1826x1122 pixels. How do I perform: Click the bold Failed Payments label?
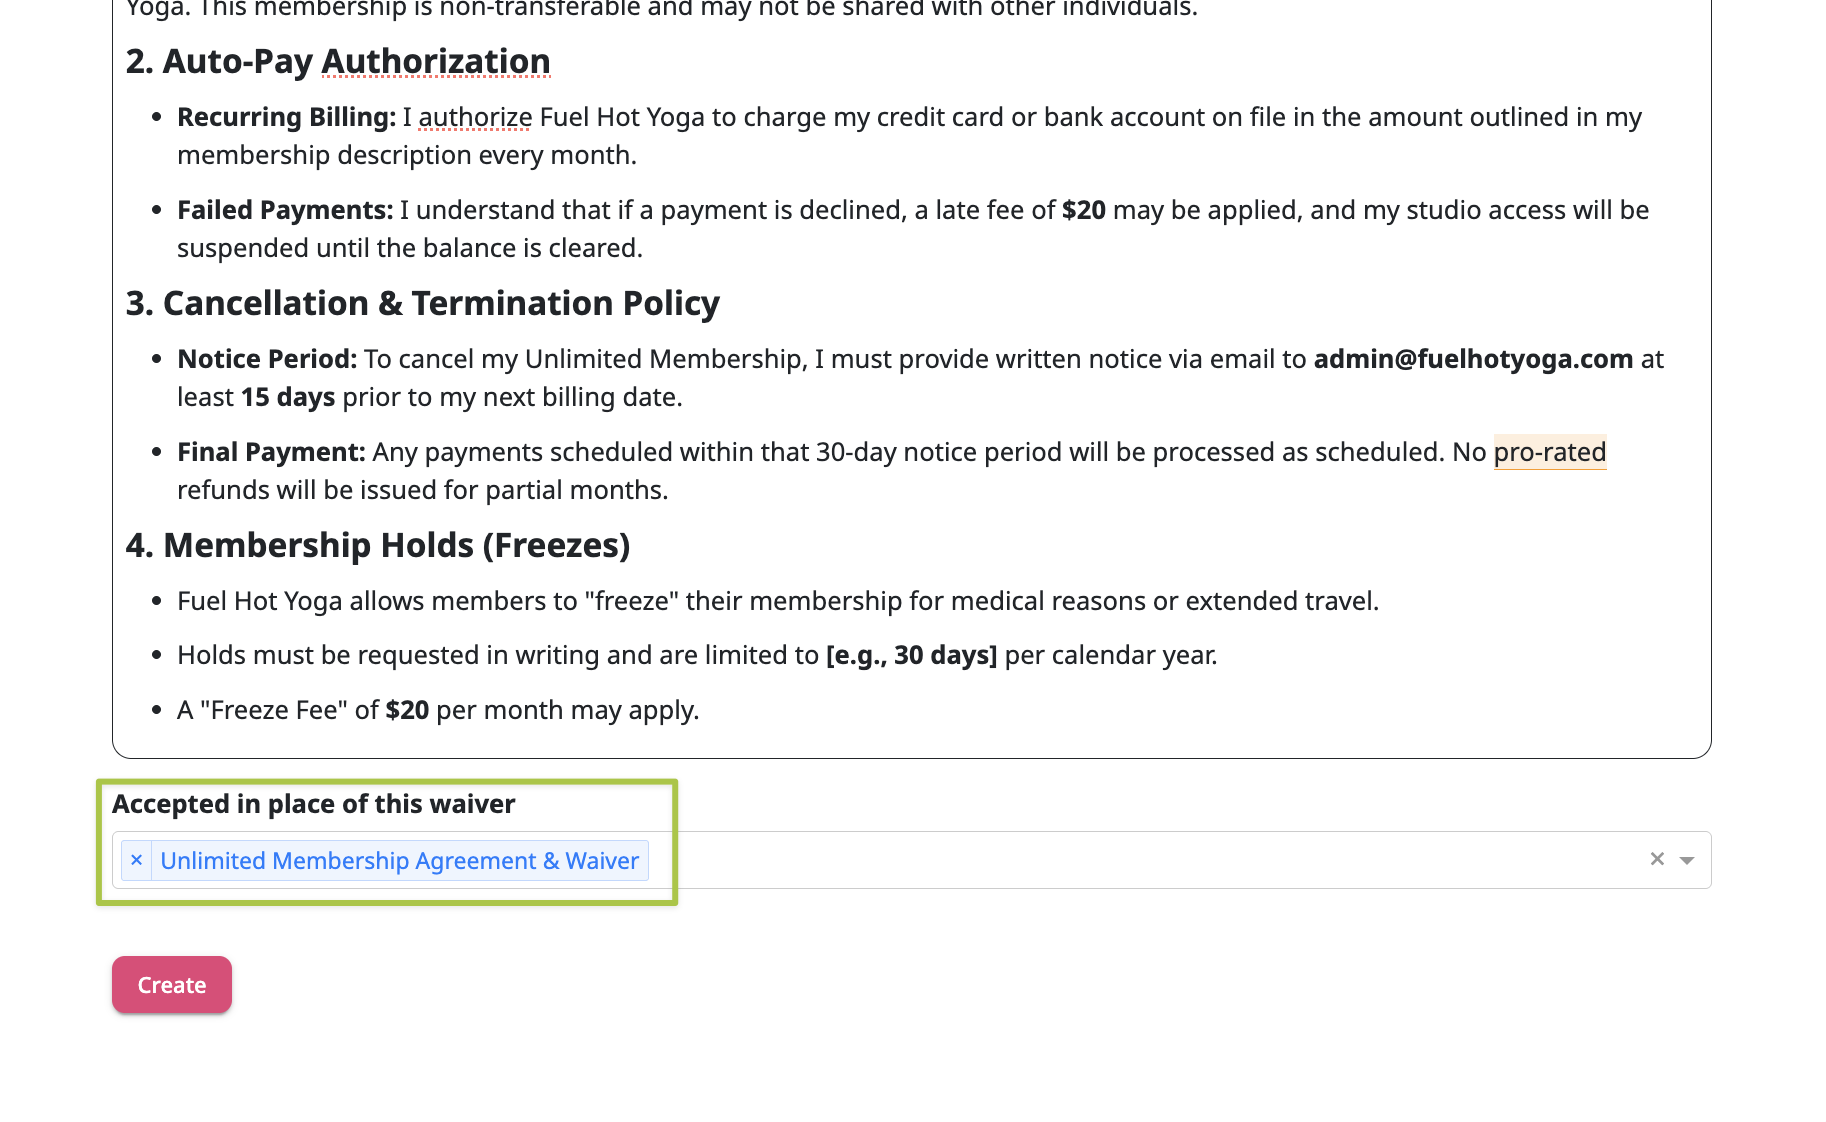point(285,210)
